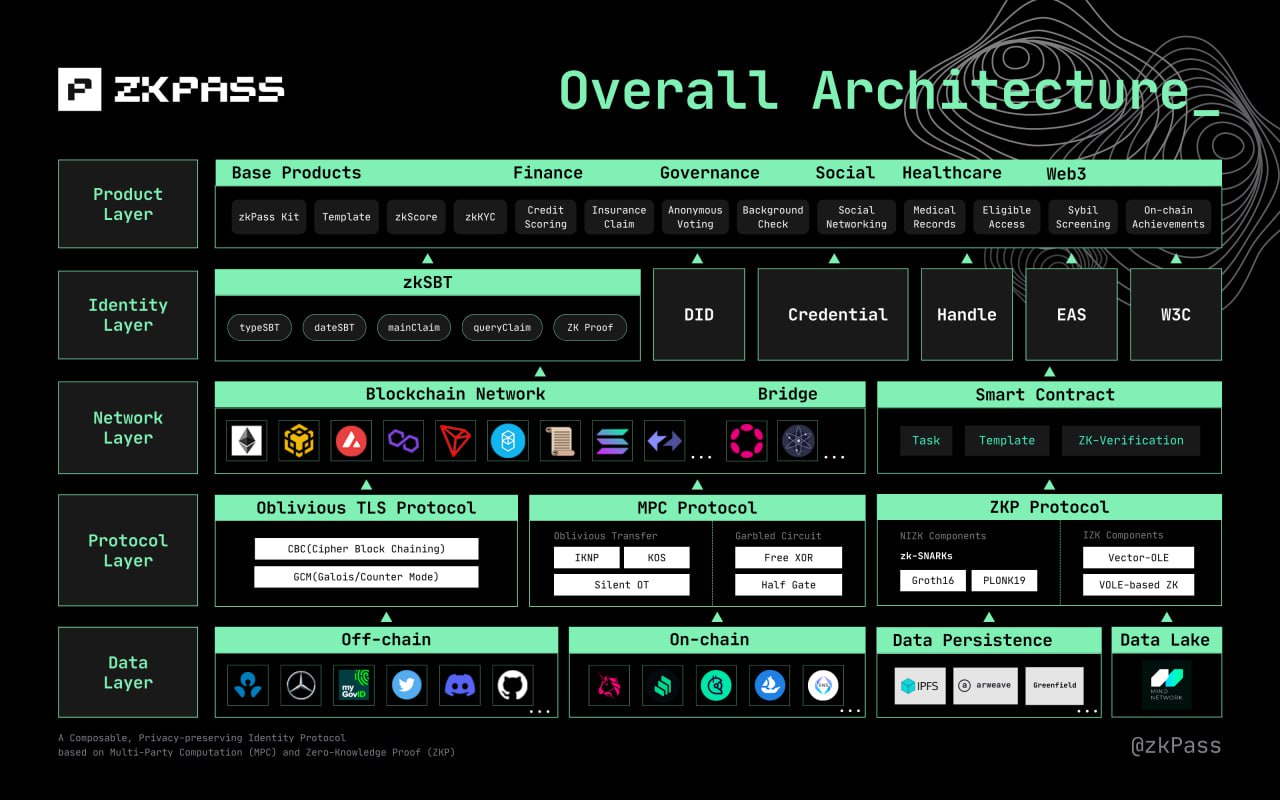Expand ellipsis in Data Persistence section

1089,711
